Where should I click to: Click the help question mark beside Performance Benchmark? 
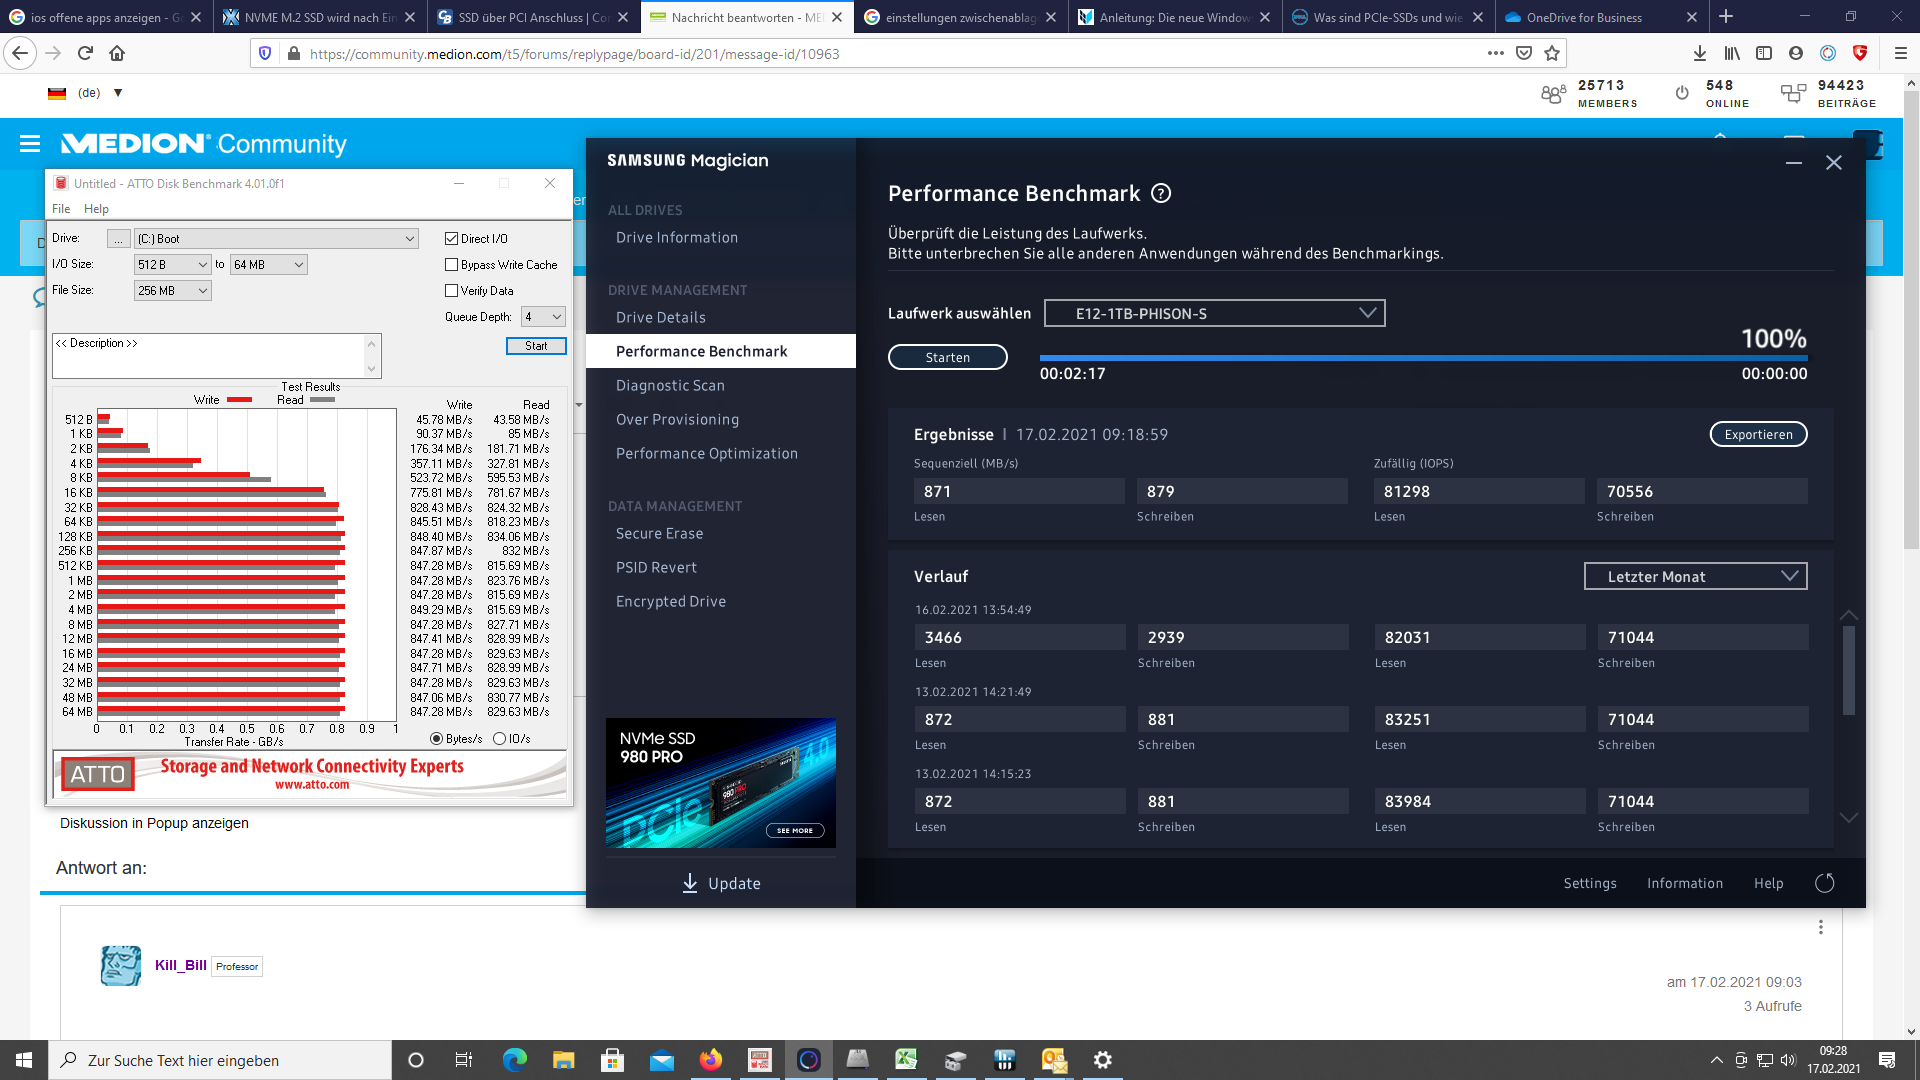coord(1161,194)
